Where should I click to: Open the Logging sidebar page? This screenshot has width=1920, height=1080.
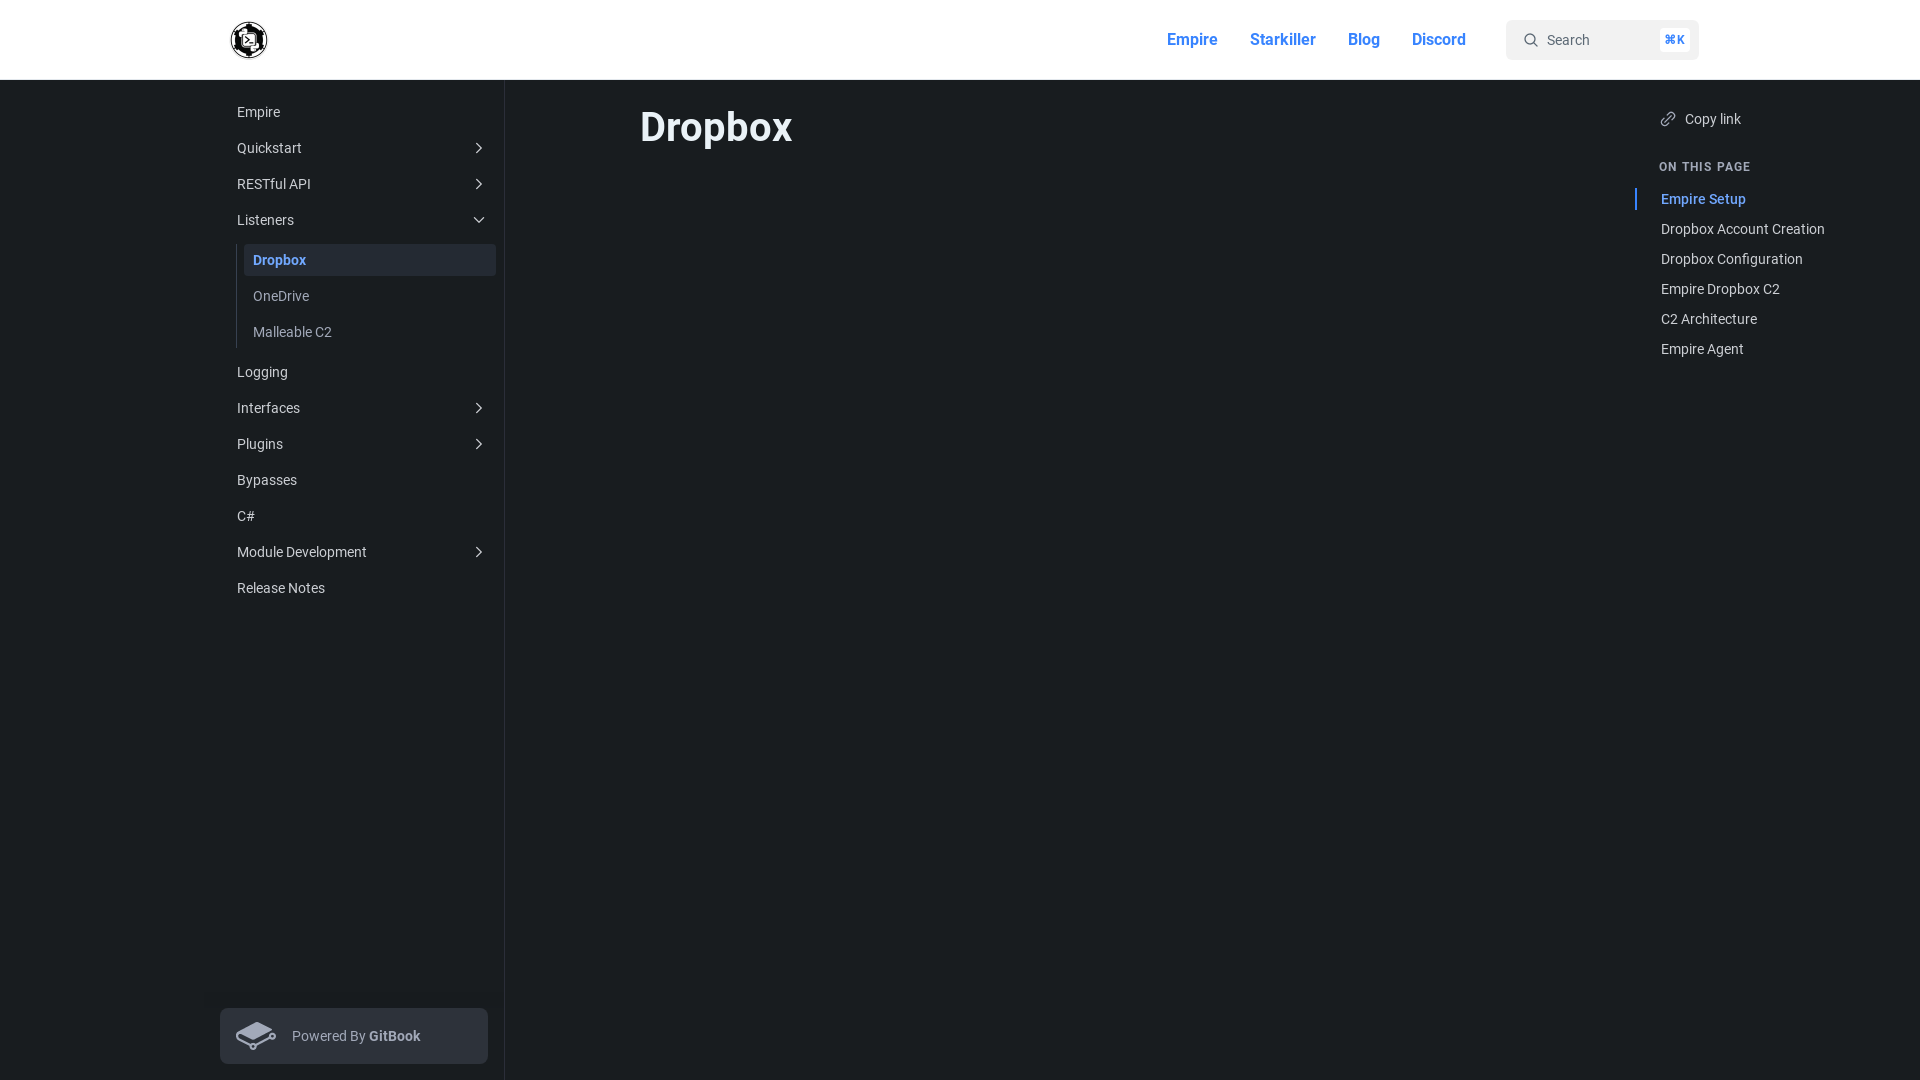[x=362, y=372]
